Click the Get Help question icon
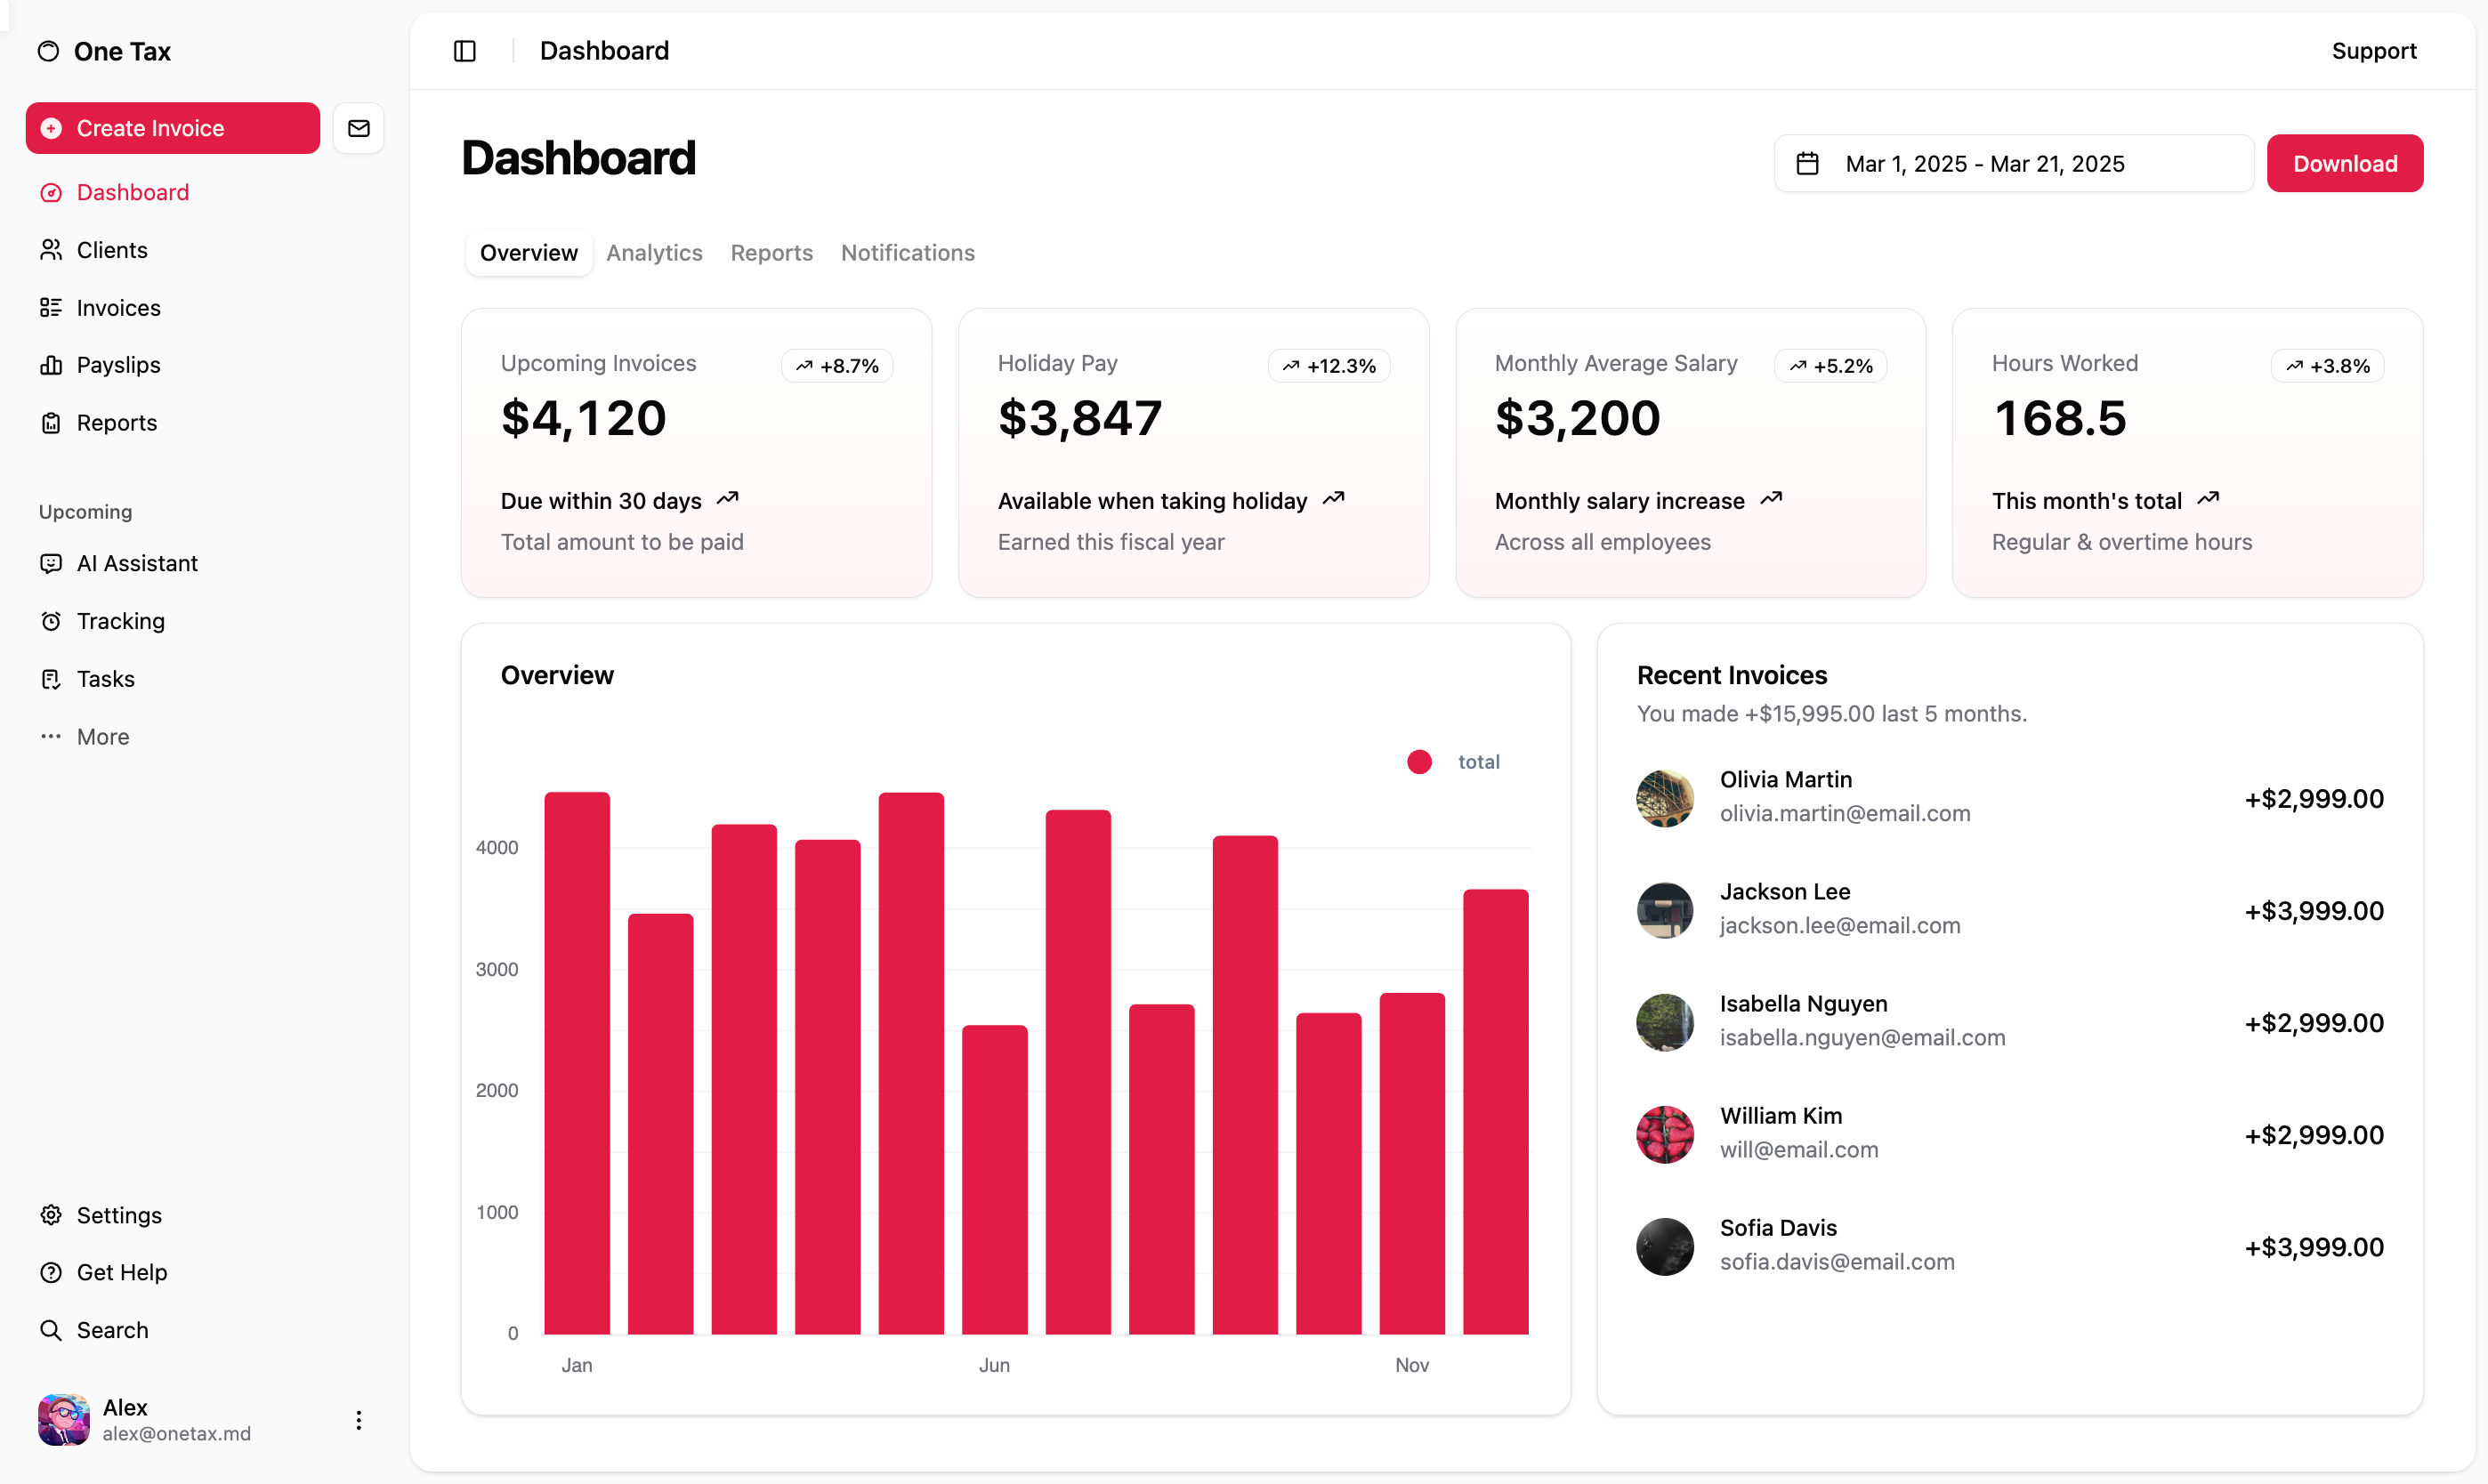 tap(51, 1272)
